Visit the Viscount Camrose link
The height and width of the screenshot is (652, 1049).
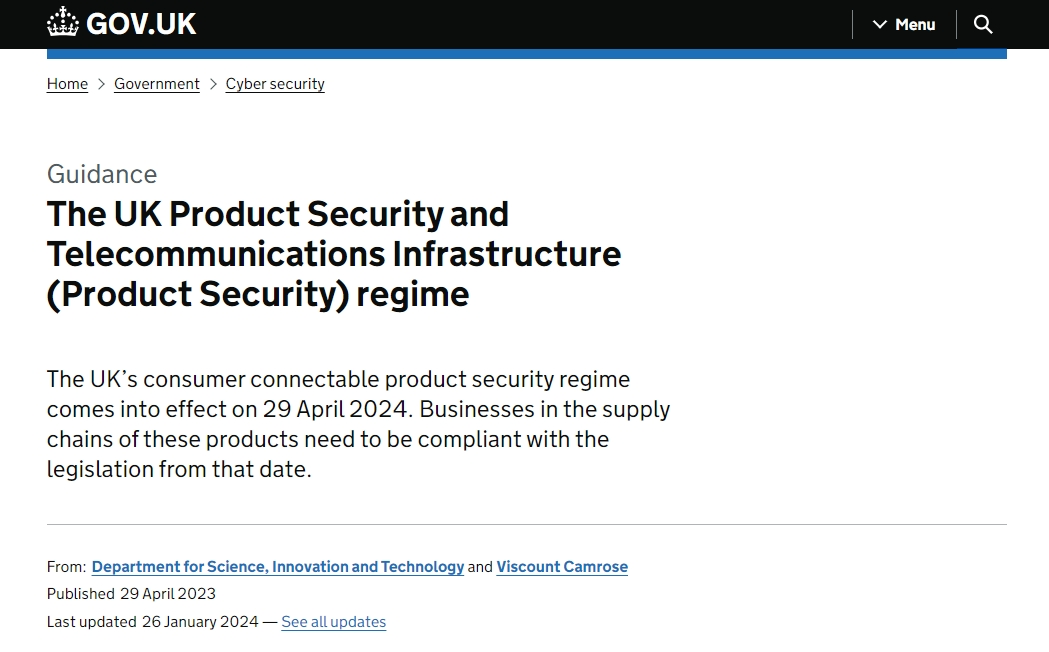[562, 567]
